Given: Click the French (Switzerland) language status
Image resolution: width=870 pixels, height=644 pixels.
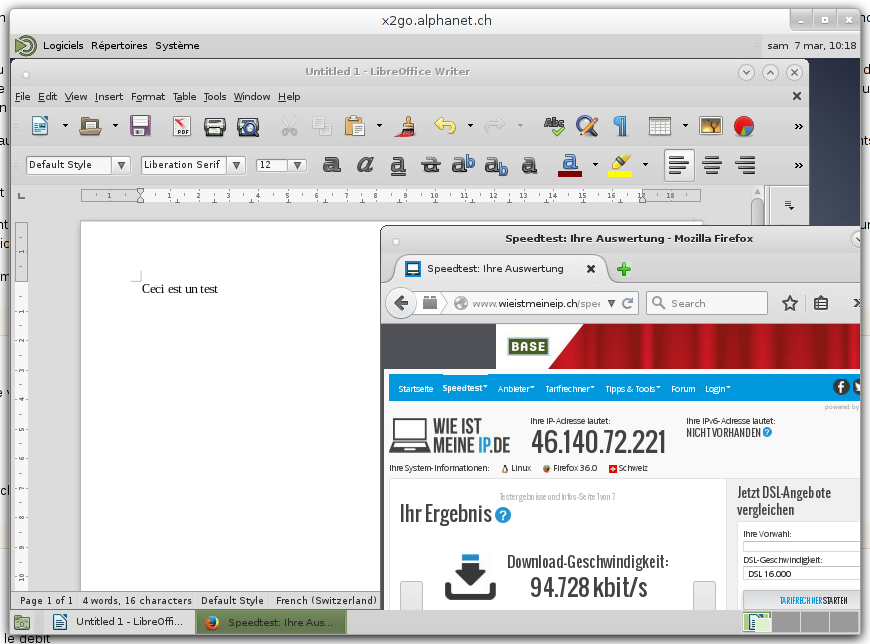Looking at the screenshot, I should (x=326, y=600).
